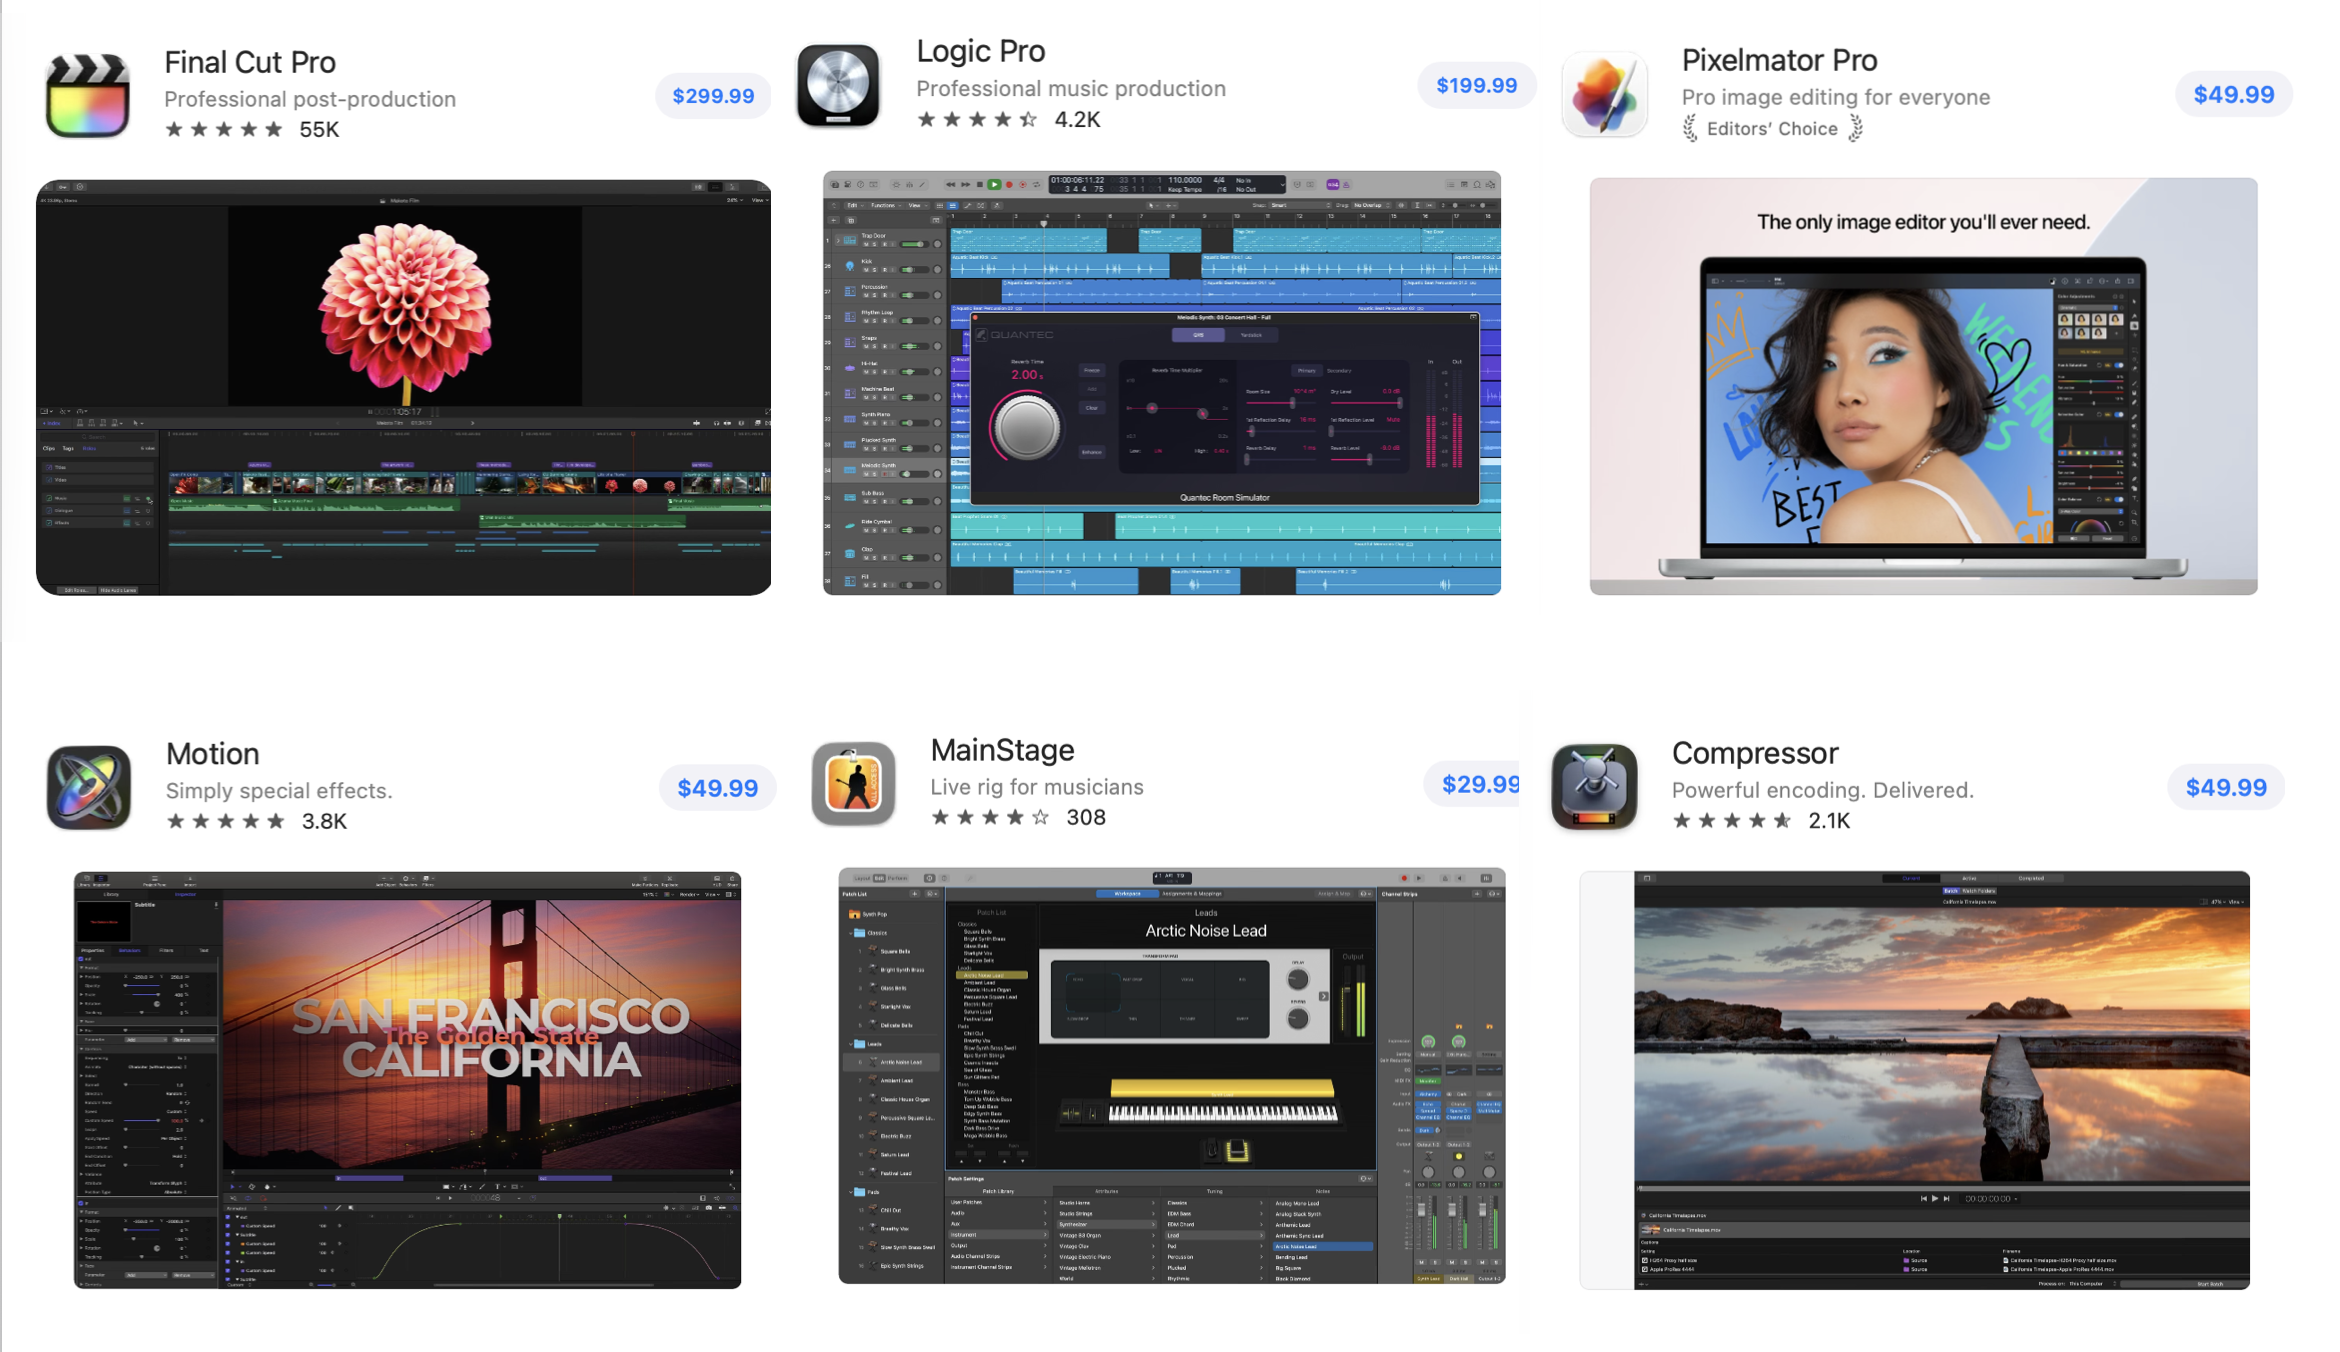Click the Compressor app icon

click(1594, 787)
